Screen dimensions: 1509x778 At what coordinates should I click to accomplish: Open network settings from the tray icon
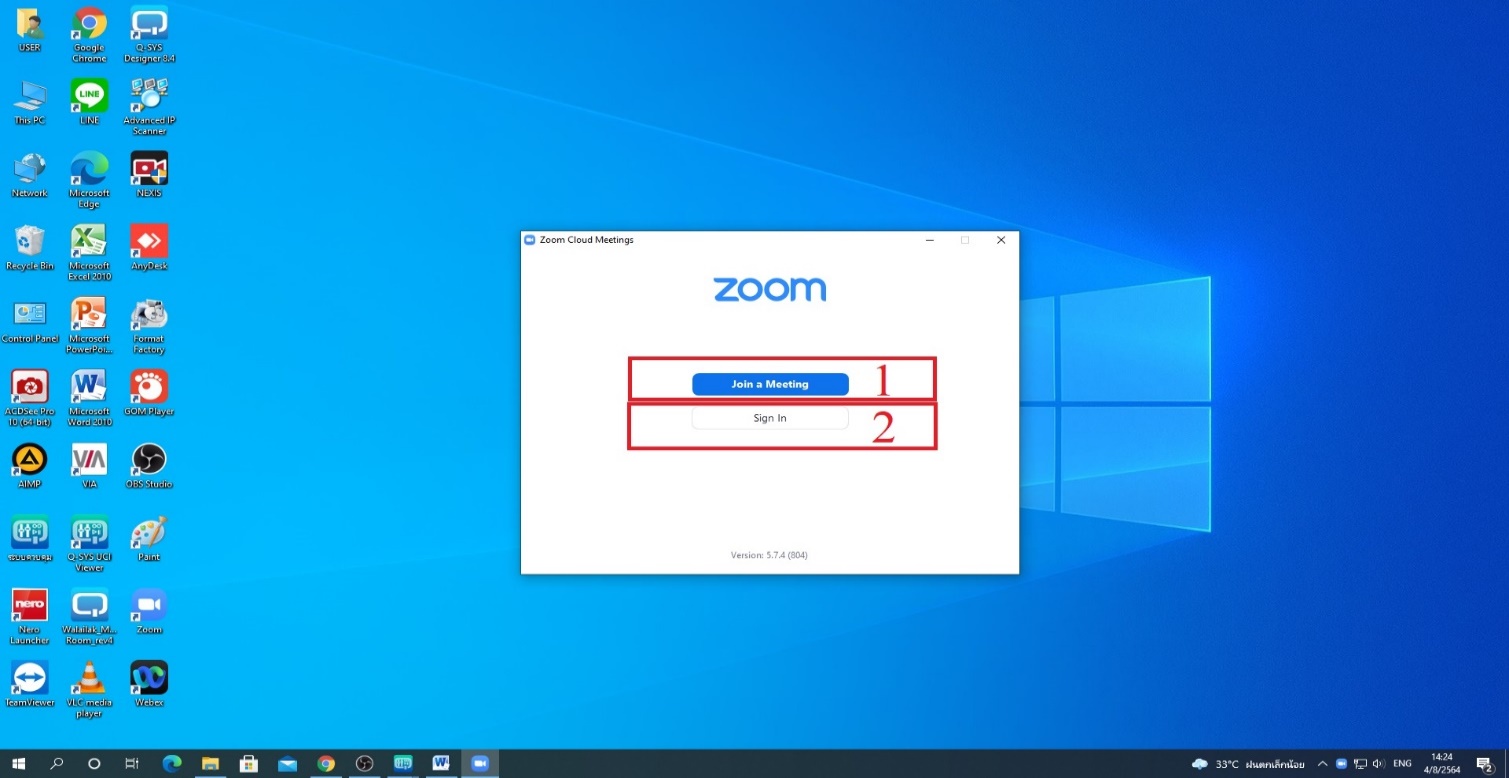(1360, 764)
